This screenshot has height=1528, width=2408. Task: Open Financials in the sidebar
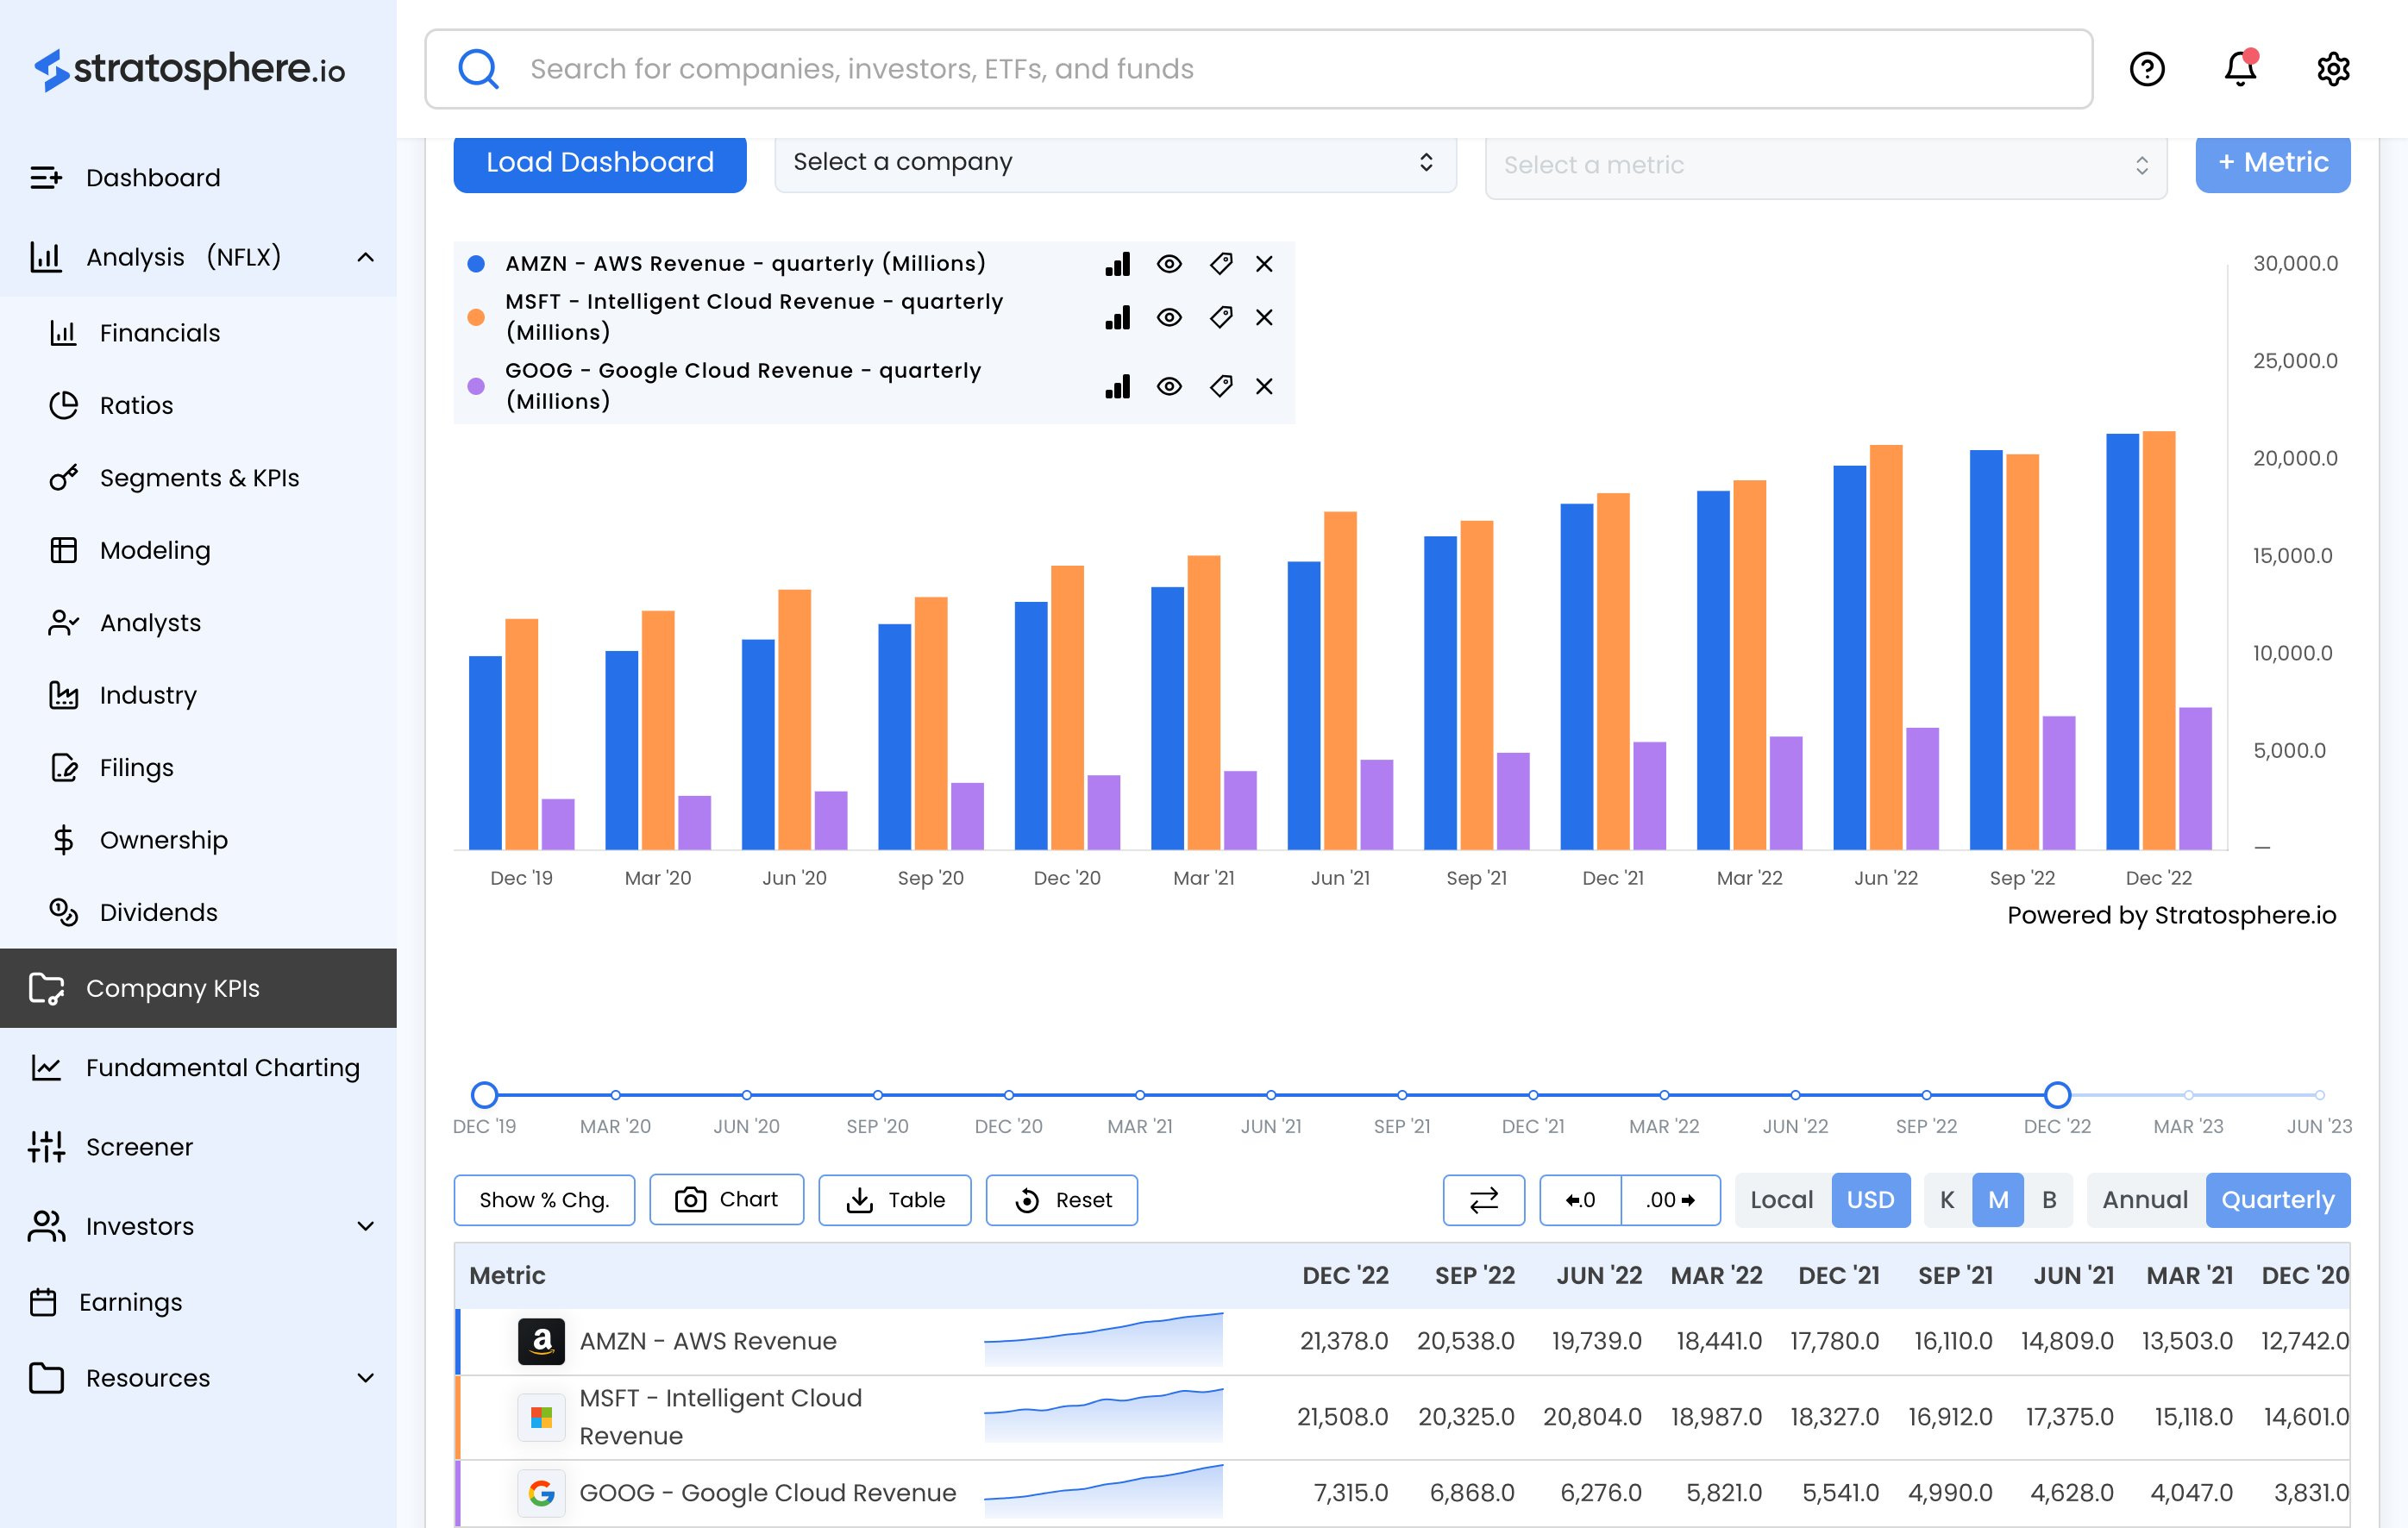[198, 333]
